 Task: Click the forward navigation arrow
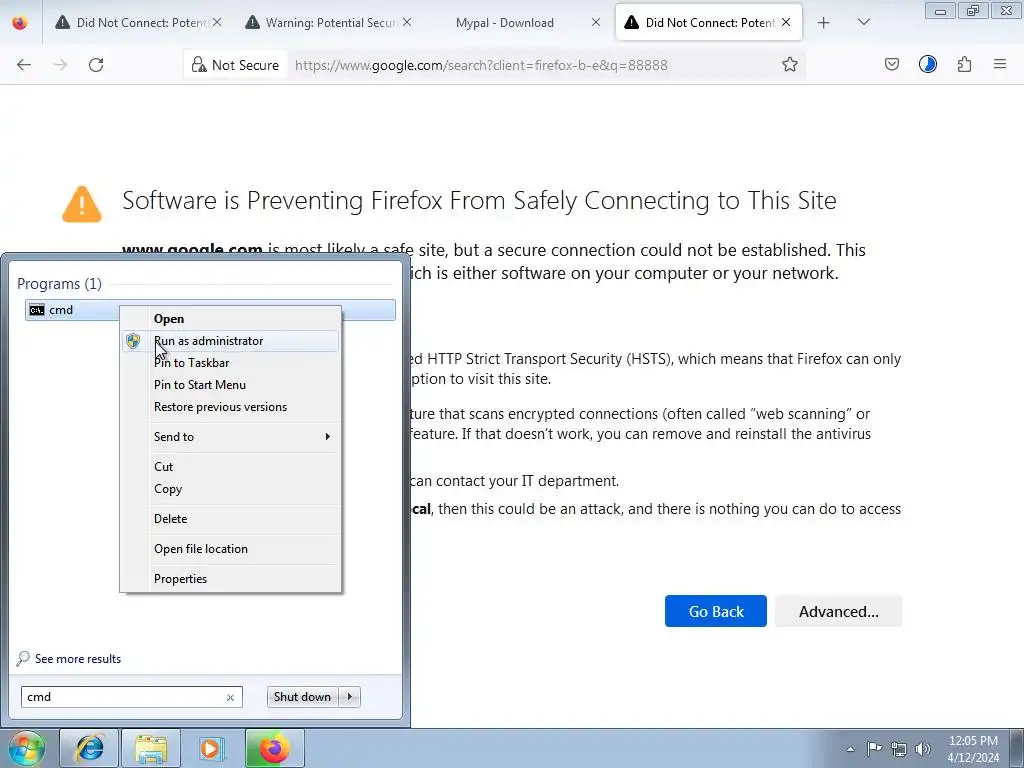[60, 65]
